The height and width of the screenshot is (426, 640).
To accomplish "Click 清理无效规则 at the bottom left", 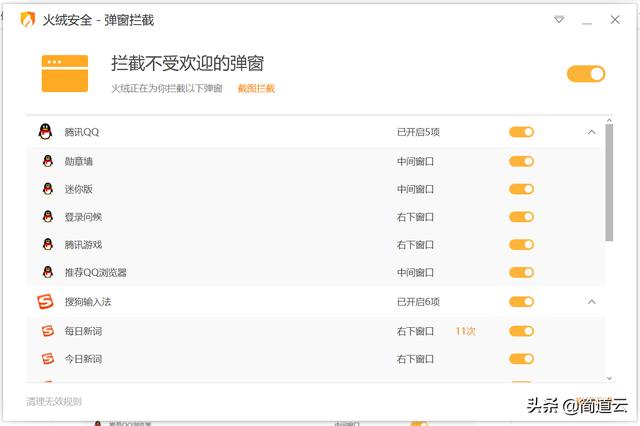I will [54, 402].
